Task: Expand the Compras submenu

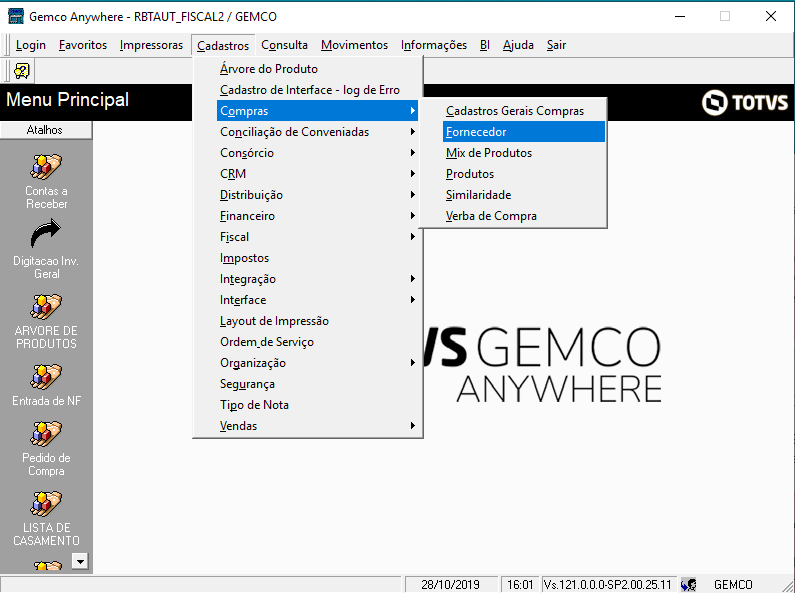Action: 317,111
